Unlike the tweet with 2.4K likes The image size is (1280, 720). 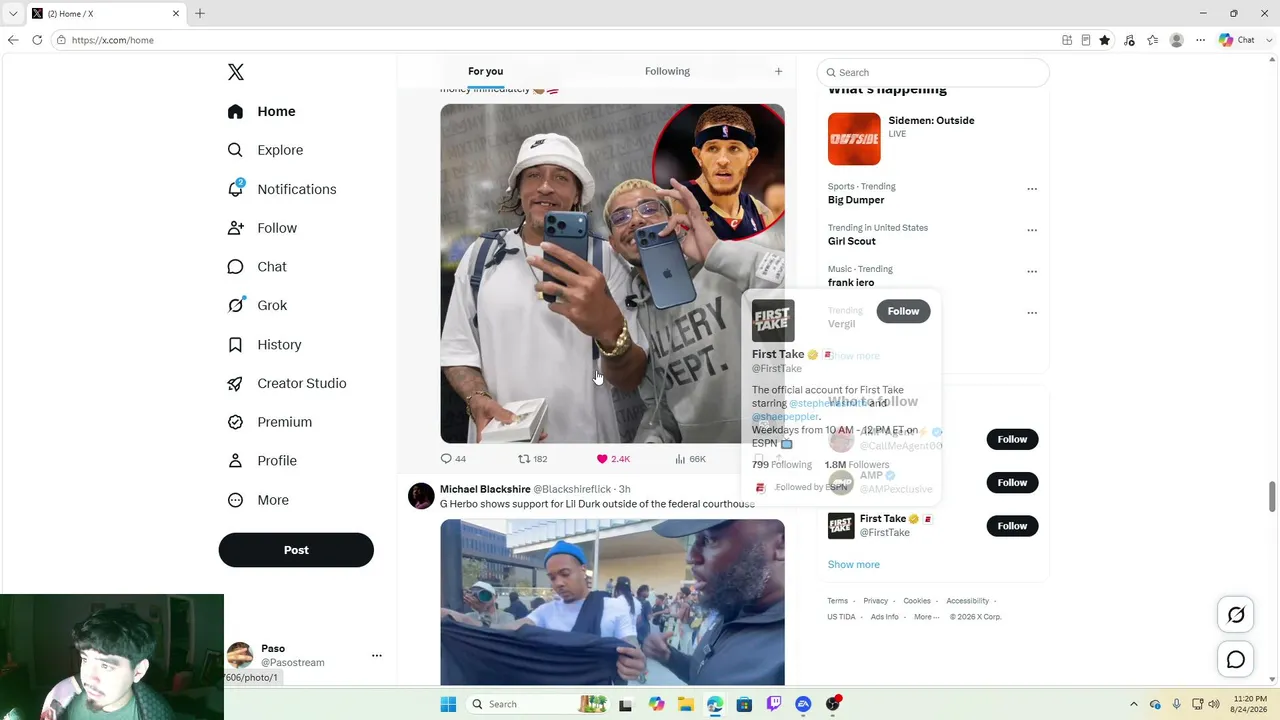click(613, 459)
